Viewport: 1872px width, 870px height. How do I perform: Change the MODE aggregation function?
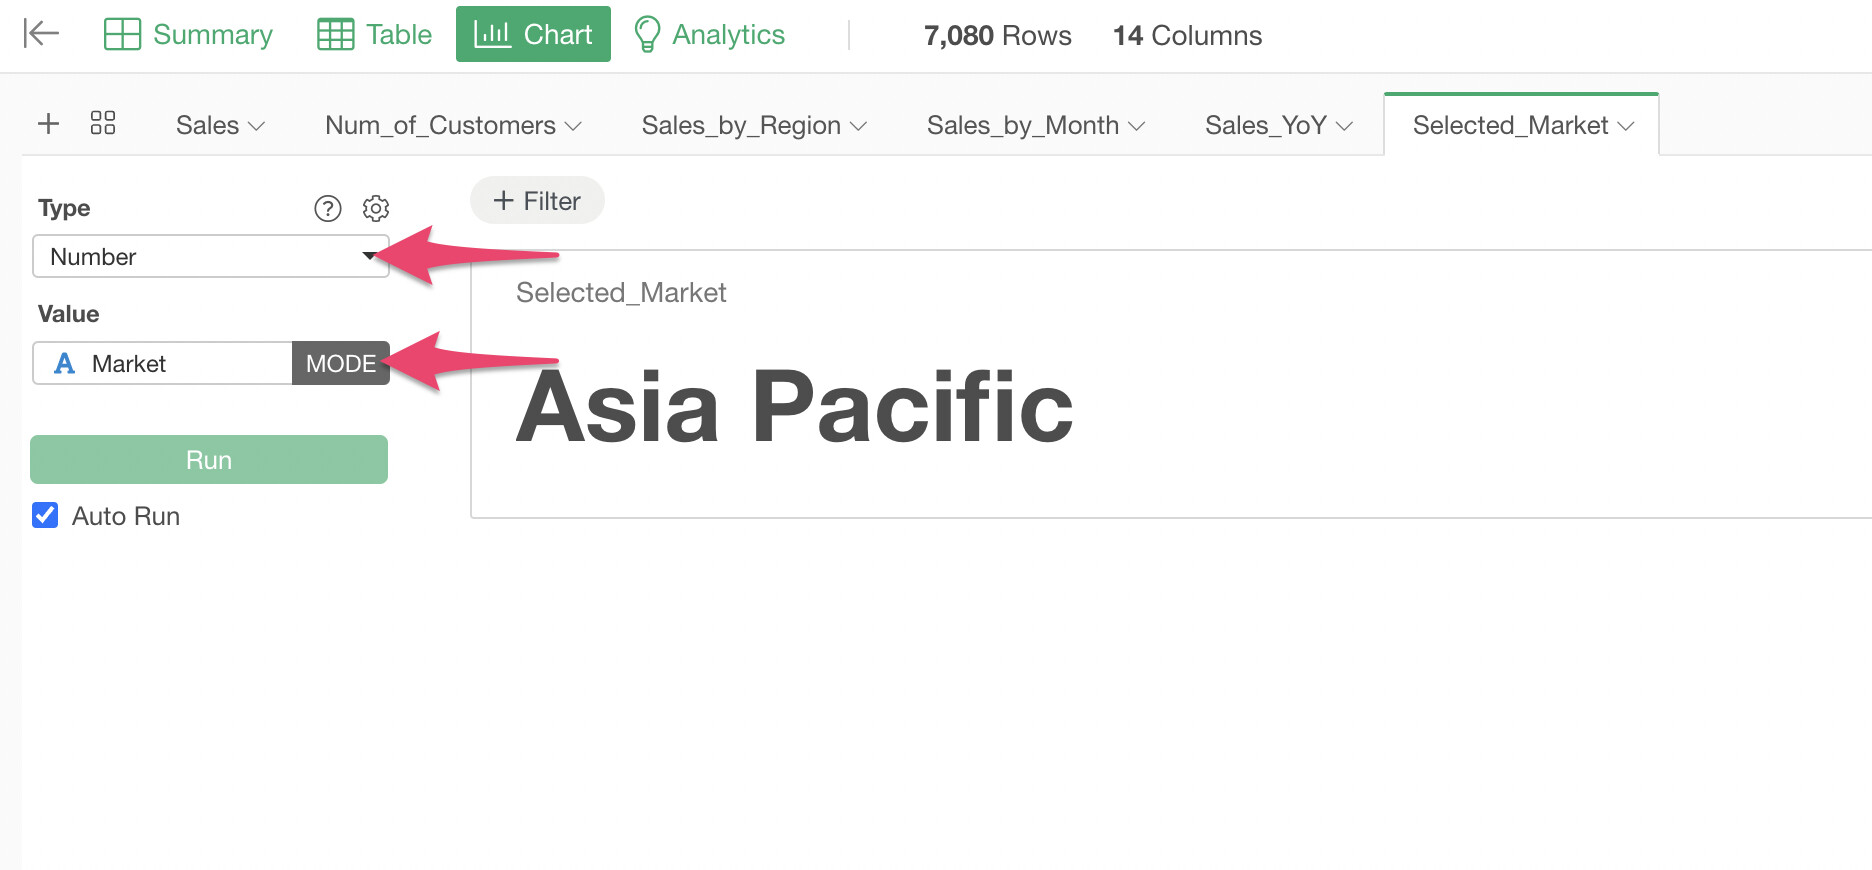tap(340, 364)
